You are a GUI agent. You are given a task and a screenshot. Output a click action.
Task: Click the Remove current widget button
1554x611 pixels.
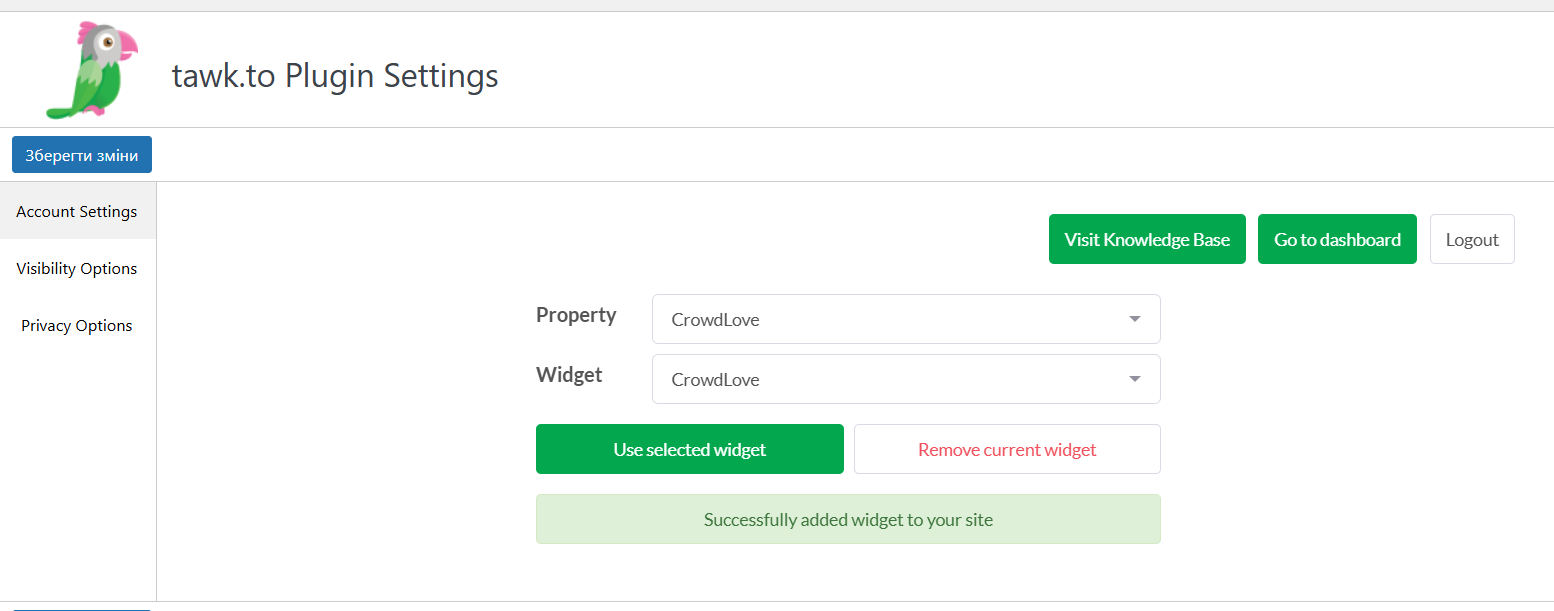pyautogui.click(x=1007, y=449)
